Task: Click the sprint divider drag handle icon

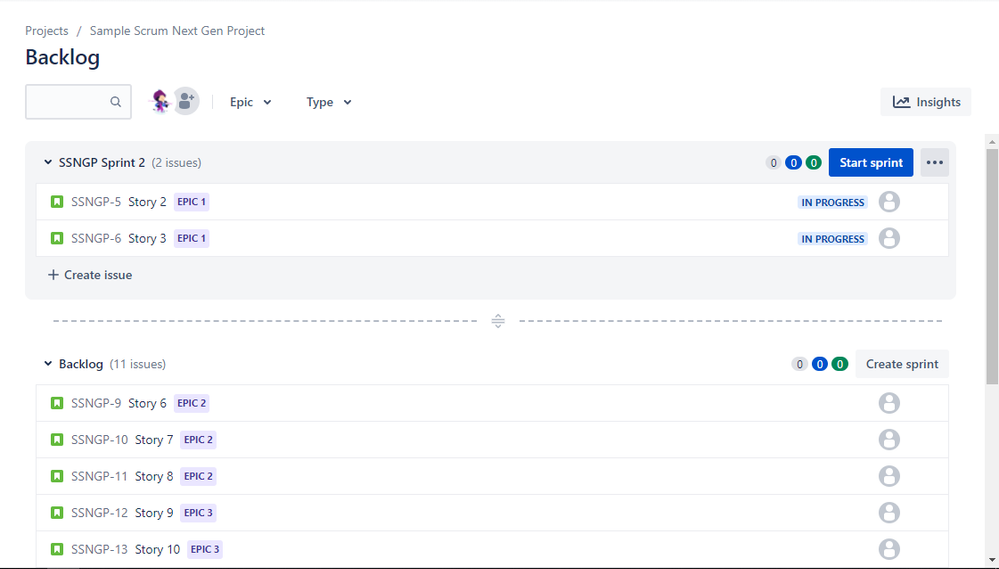Action: 498,321
